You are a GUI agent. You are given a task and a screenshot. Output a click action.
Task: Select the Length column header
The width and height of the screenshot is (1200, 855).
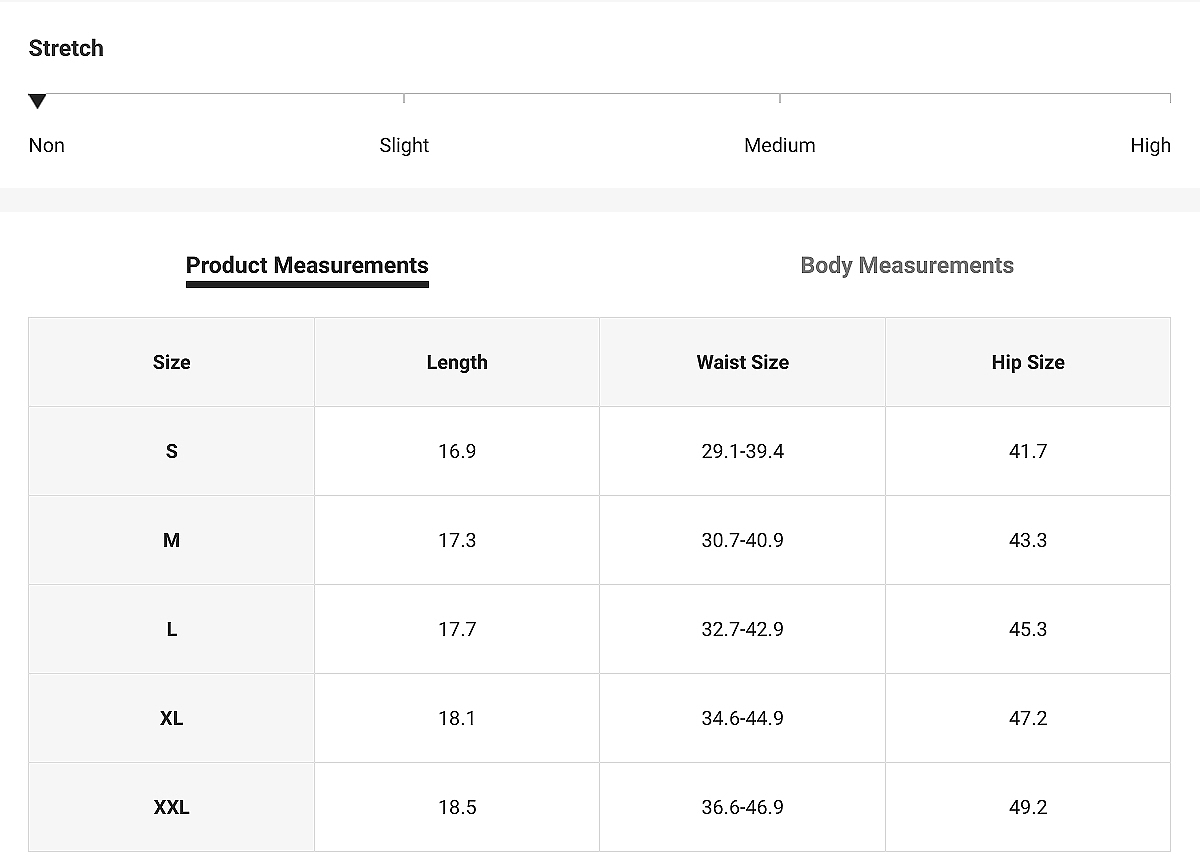457,362
